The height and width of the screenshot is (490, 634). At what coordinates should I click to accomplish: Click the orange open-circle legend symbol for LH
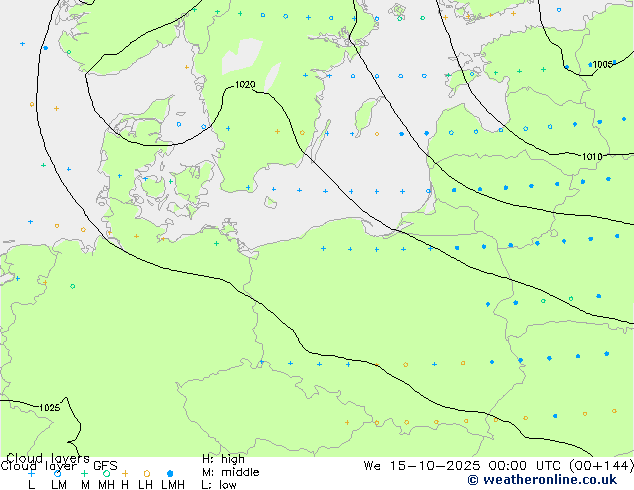147,473
